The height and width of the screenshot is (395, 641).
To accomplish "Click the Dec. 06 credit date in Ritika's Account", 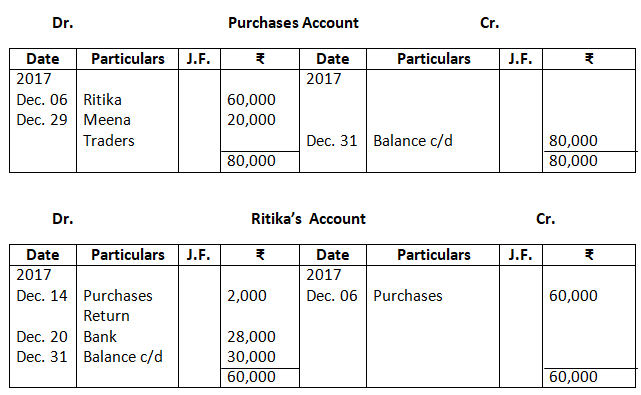I will pos(332,296).
